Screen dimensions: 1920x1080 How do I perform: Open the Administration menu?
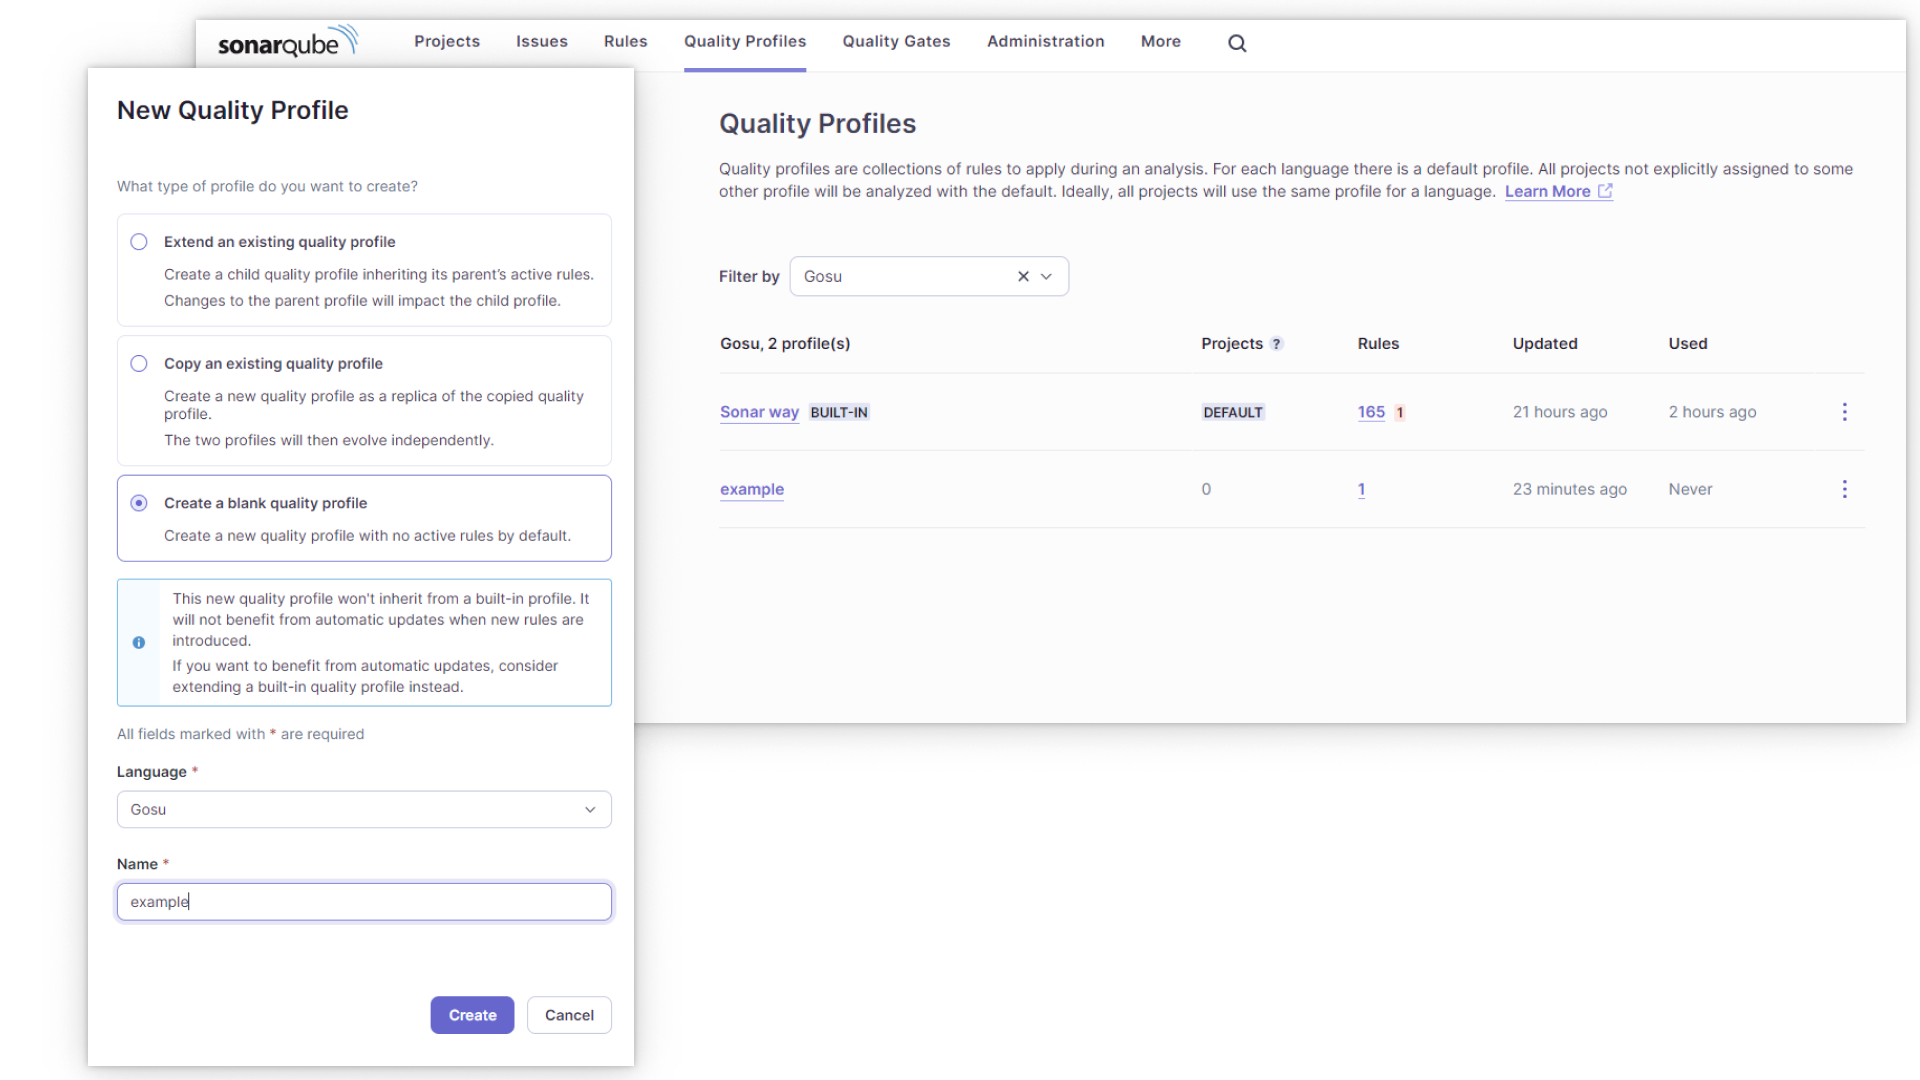point(1046,42)
